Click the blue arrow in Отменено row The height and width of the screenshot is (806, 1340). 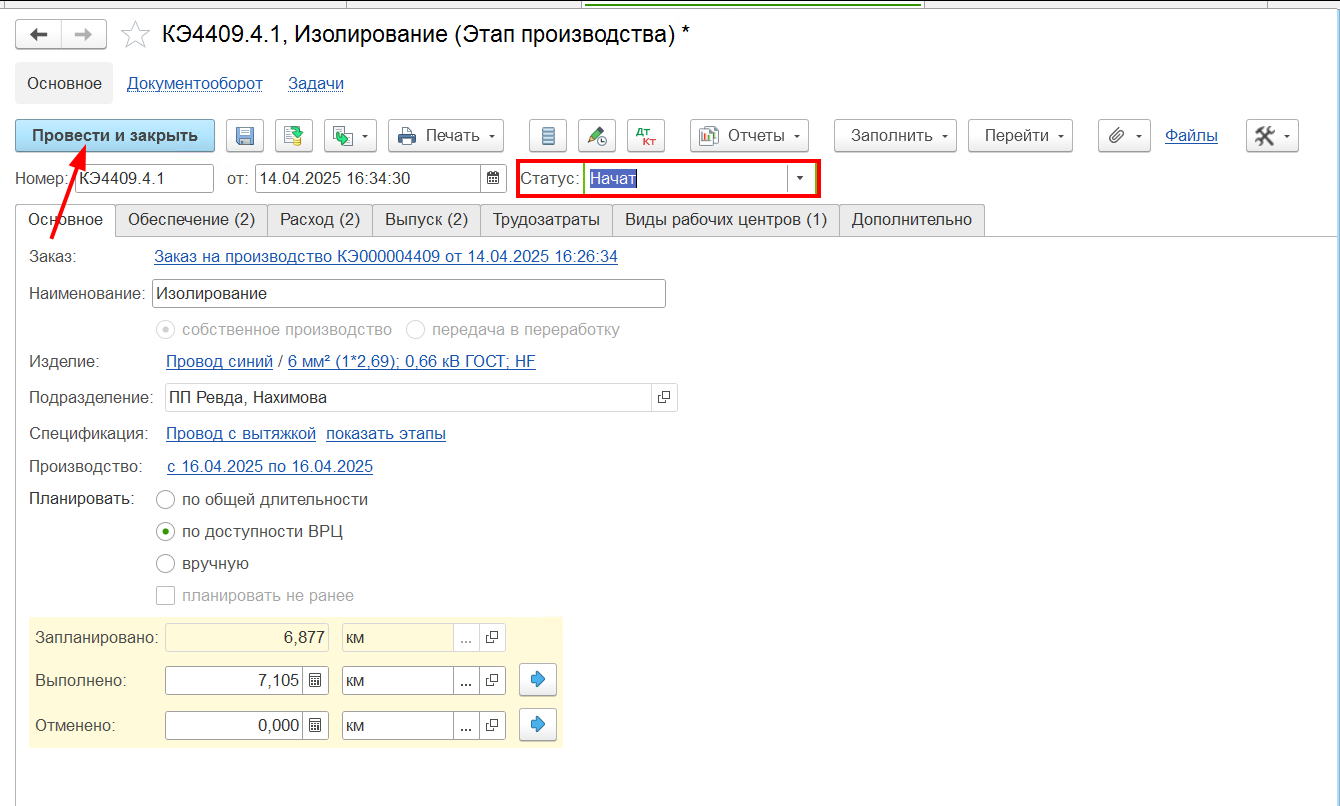[538, 724]
